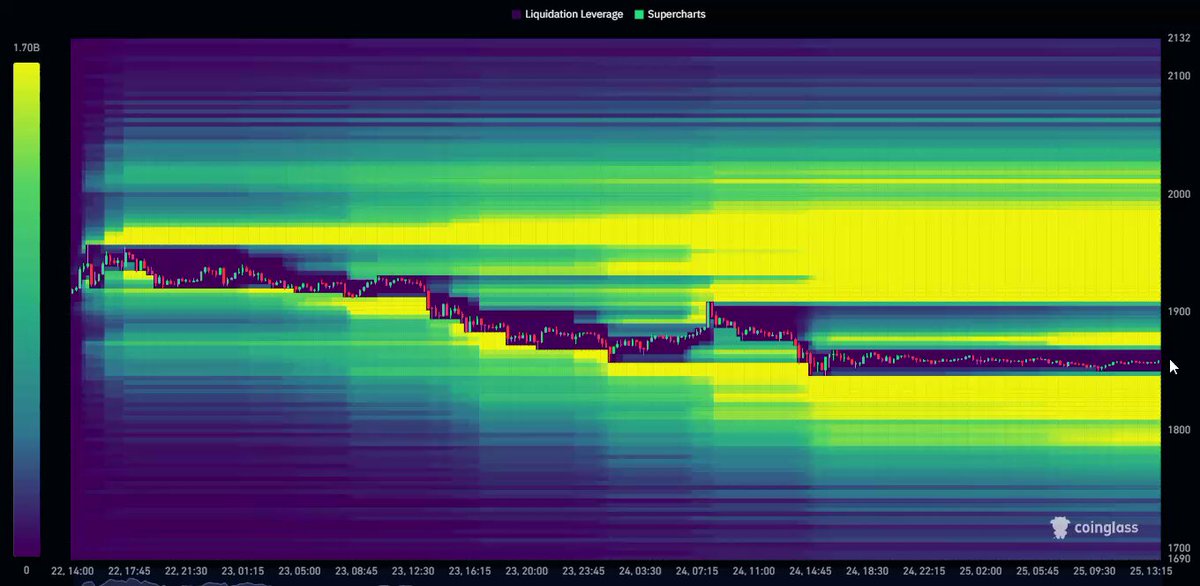Click the 0 minimum scale value
The height and width of the screenshot is (586, 1200).
click(26, 570)
